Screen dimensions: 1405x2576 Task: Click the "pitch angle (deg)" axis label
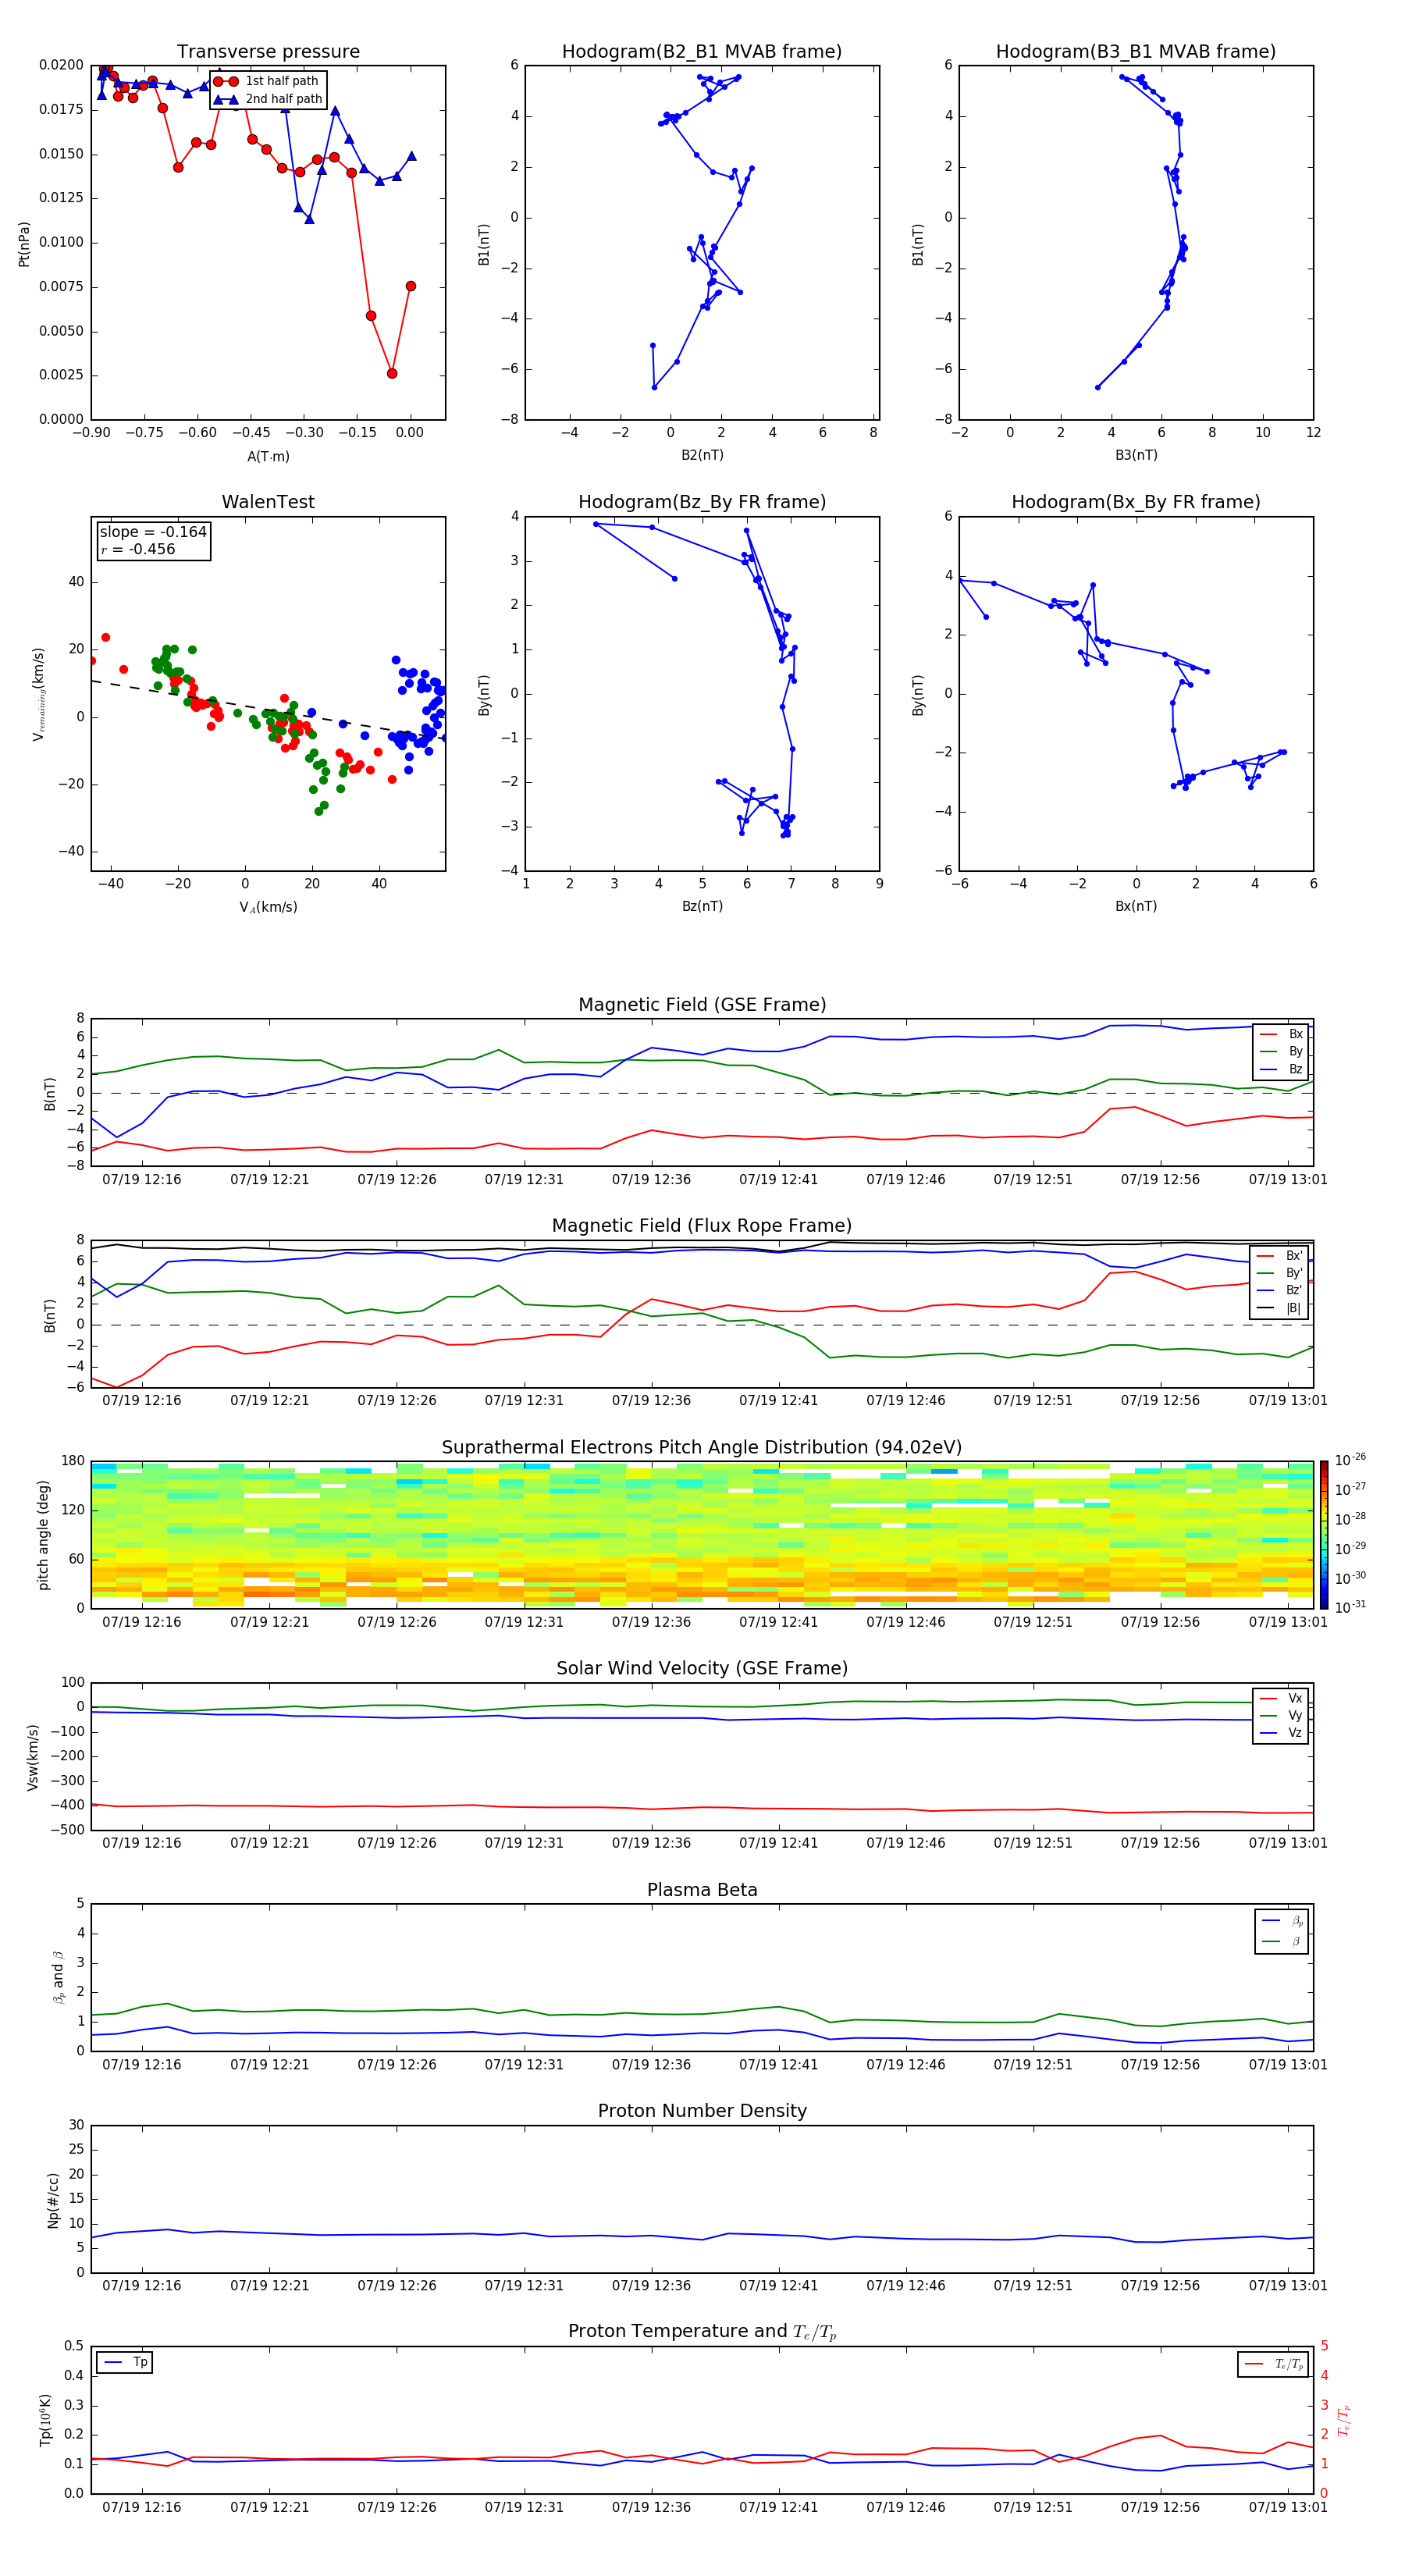(x=43, y=1535)
